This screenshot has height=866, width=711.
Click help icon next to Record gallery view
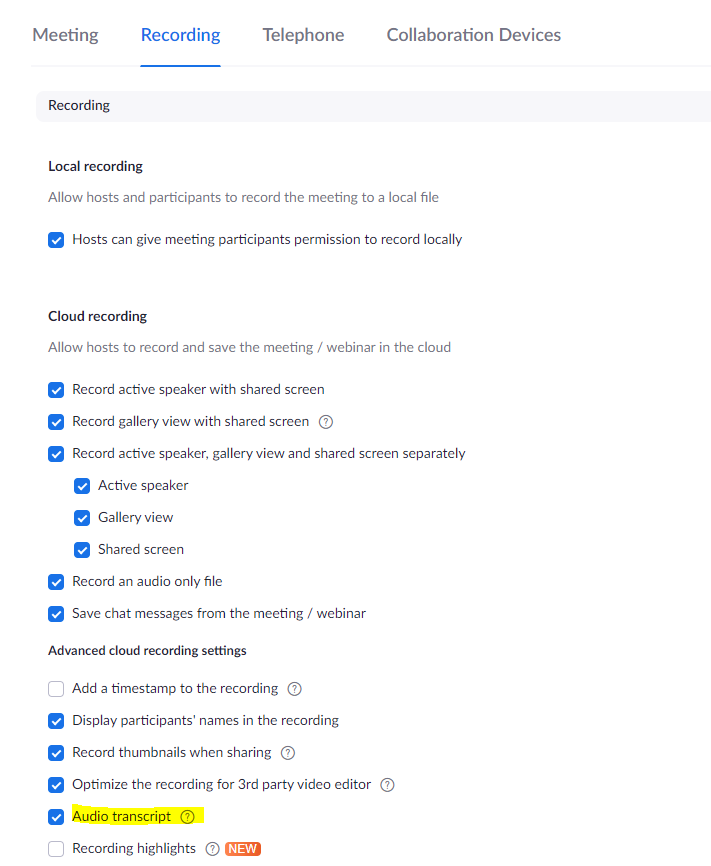[x=325, y=422]
